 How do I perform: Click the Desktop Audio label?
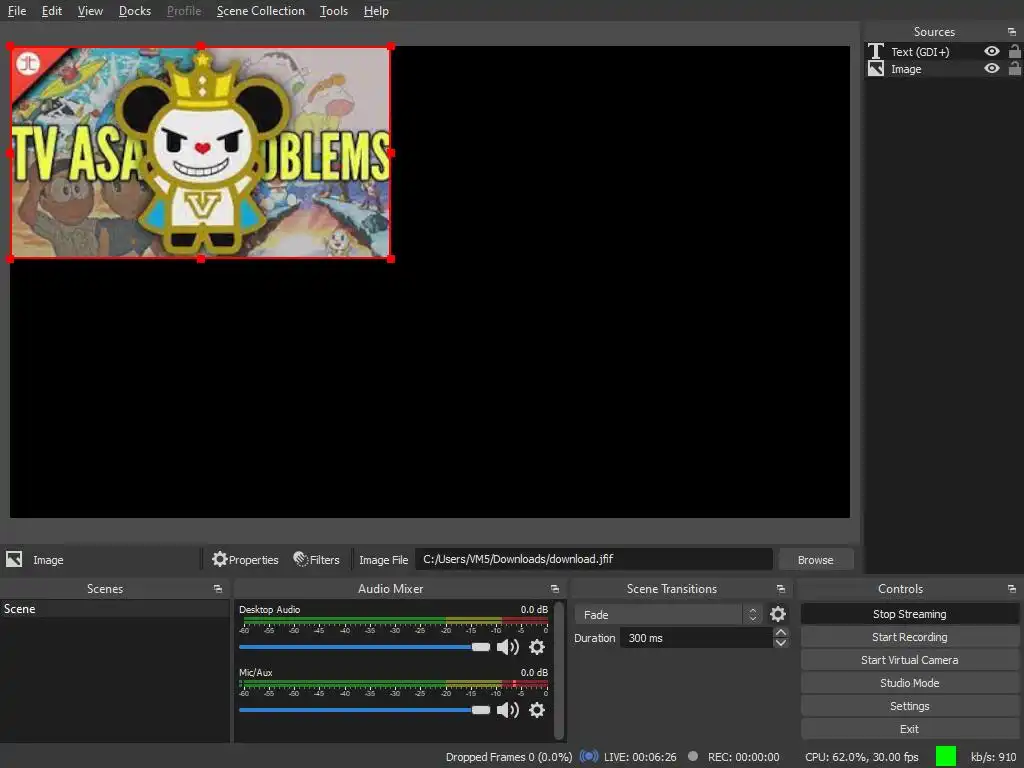click(269, 609)
